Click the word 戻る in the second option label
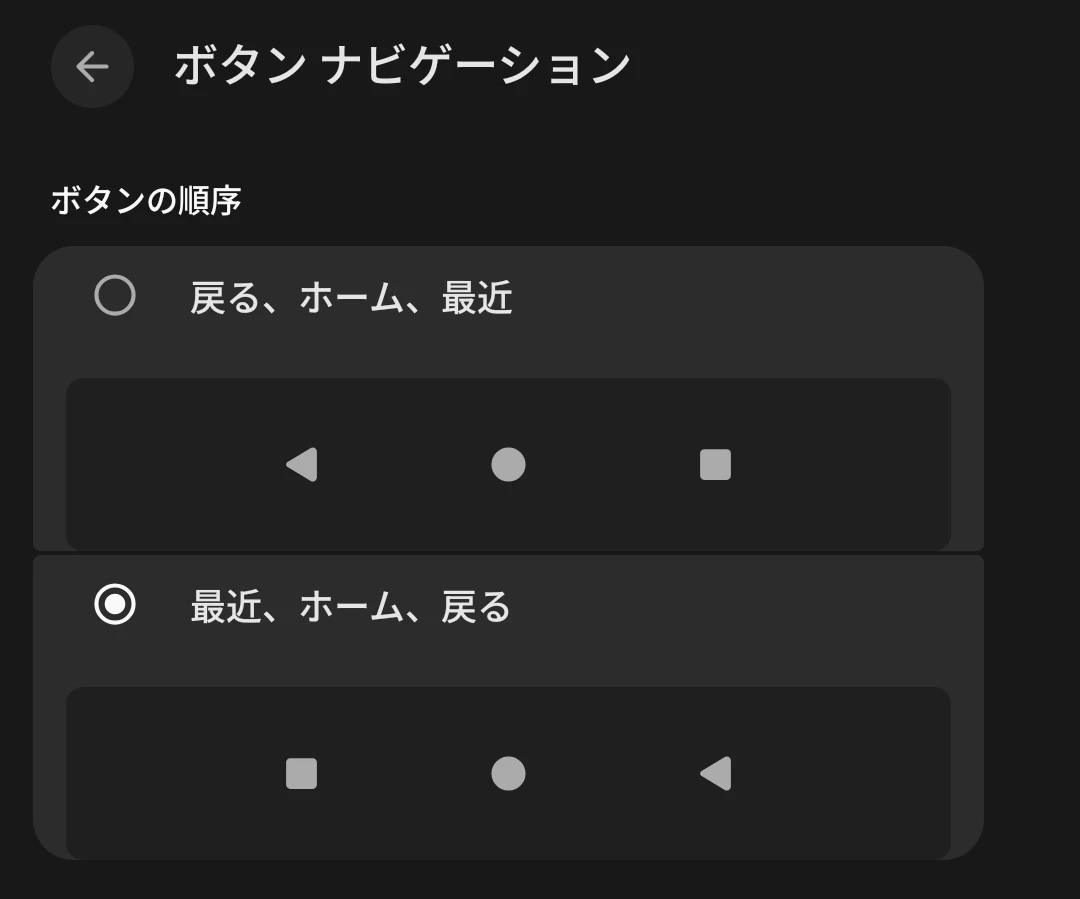The height and width of the screenshot is (899, 1080). (476, 607)
